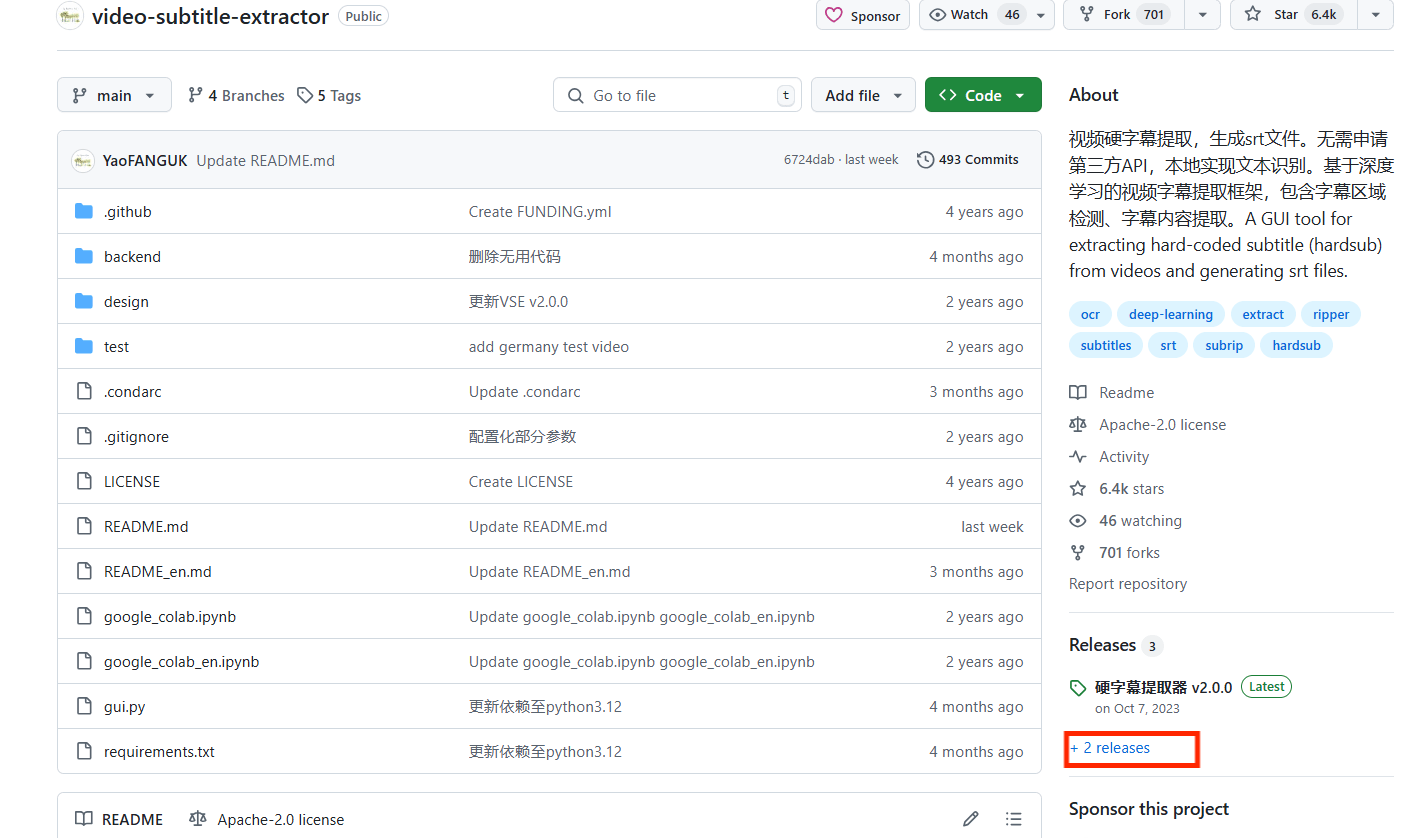Click the Activity pulse icon
Viewport: 1402px width, 838px height.
pos(1077,457)
